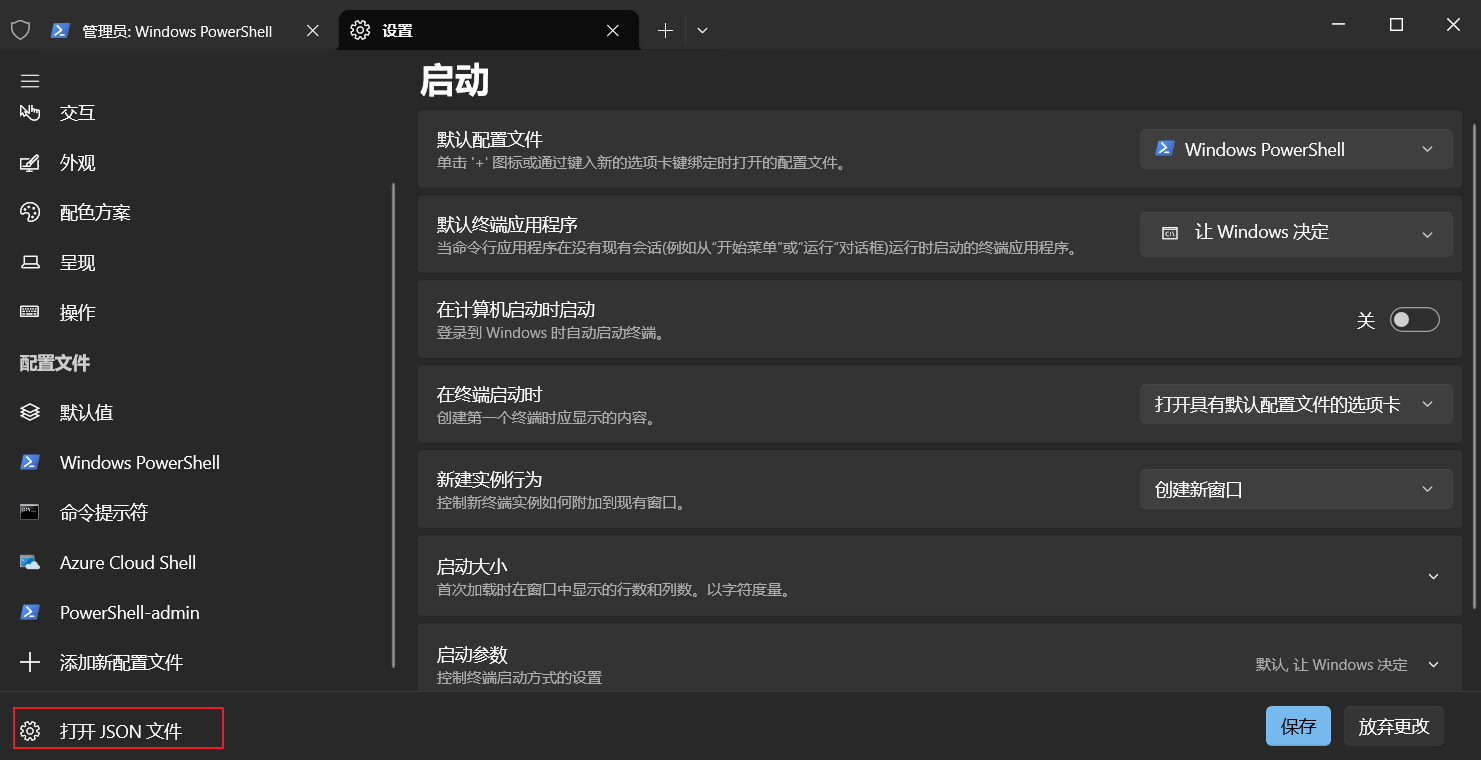Click the plus icon beside 添加新配置文件

click(x=30, y=662)
